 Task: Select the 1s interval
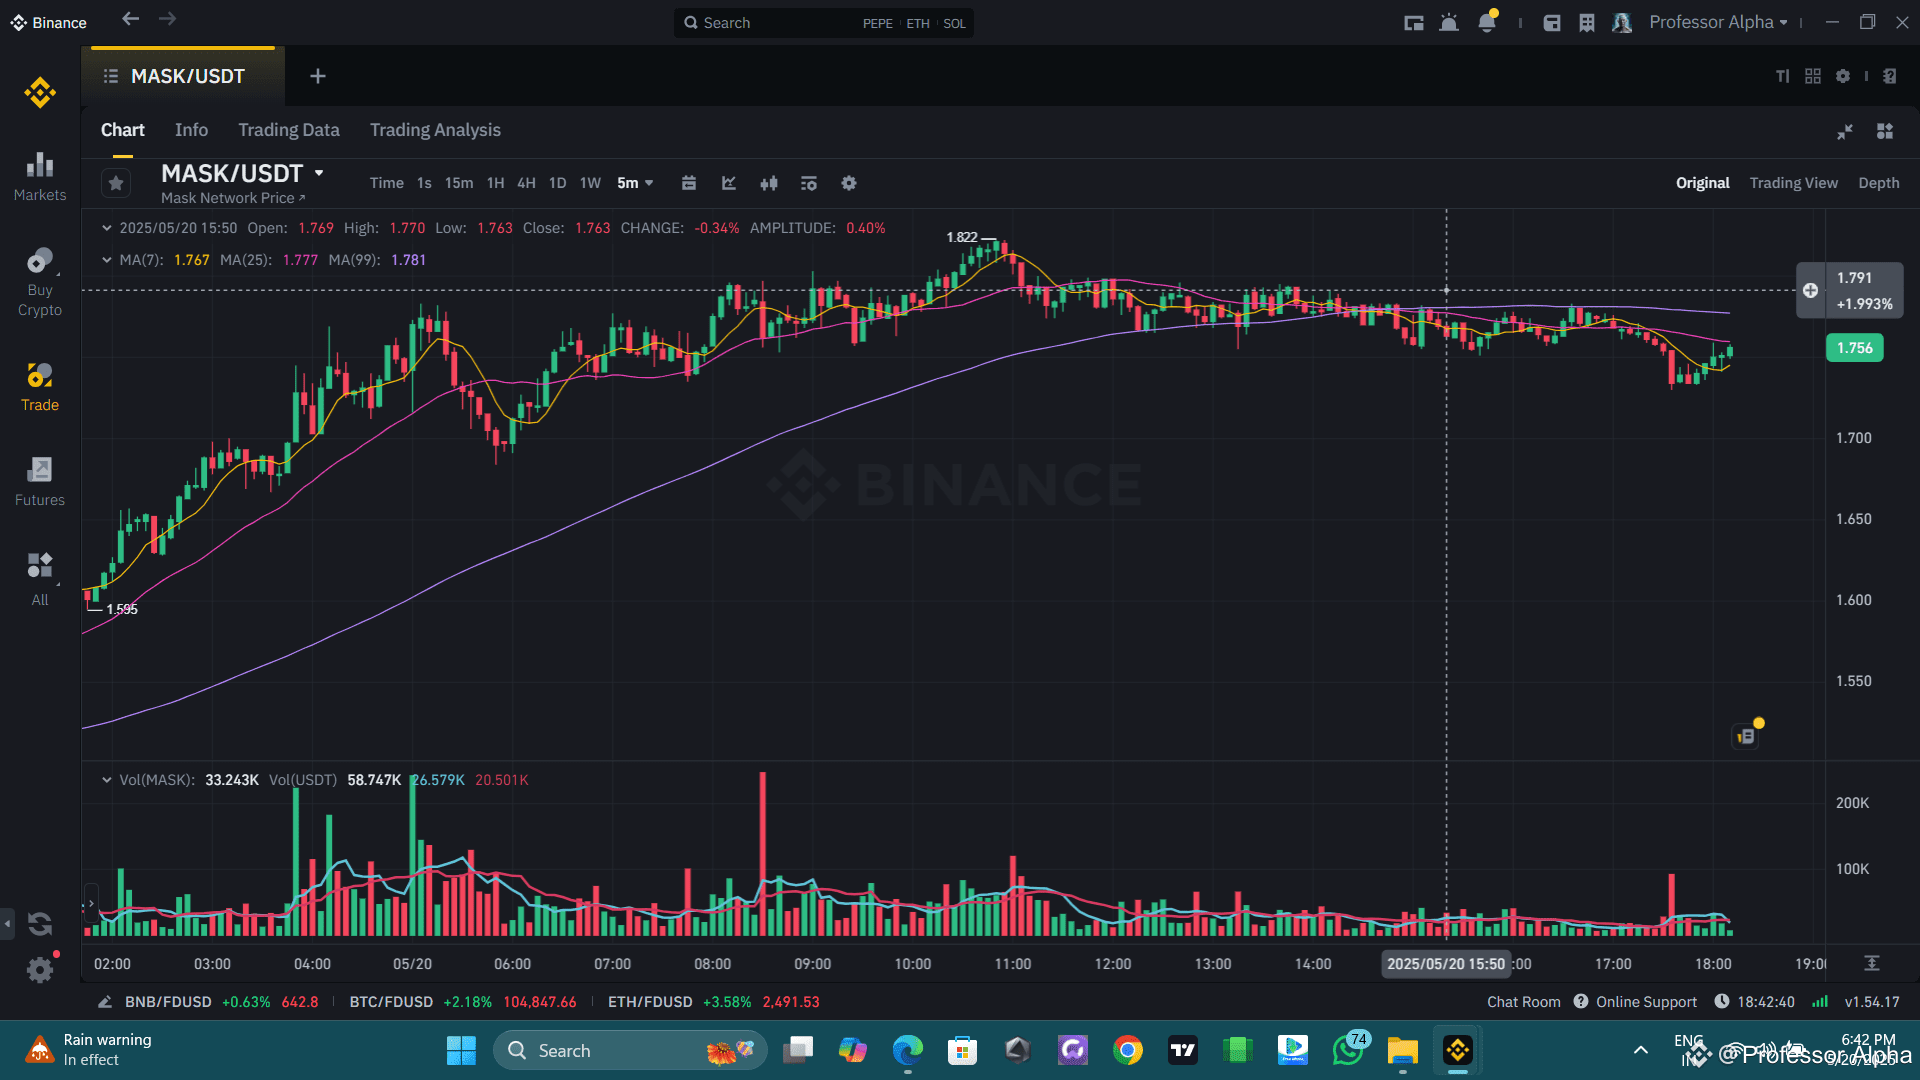pyautogui.click(x=424, y=183)
